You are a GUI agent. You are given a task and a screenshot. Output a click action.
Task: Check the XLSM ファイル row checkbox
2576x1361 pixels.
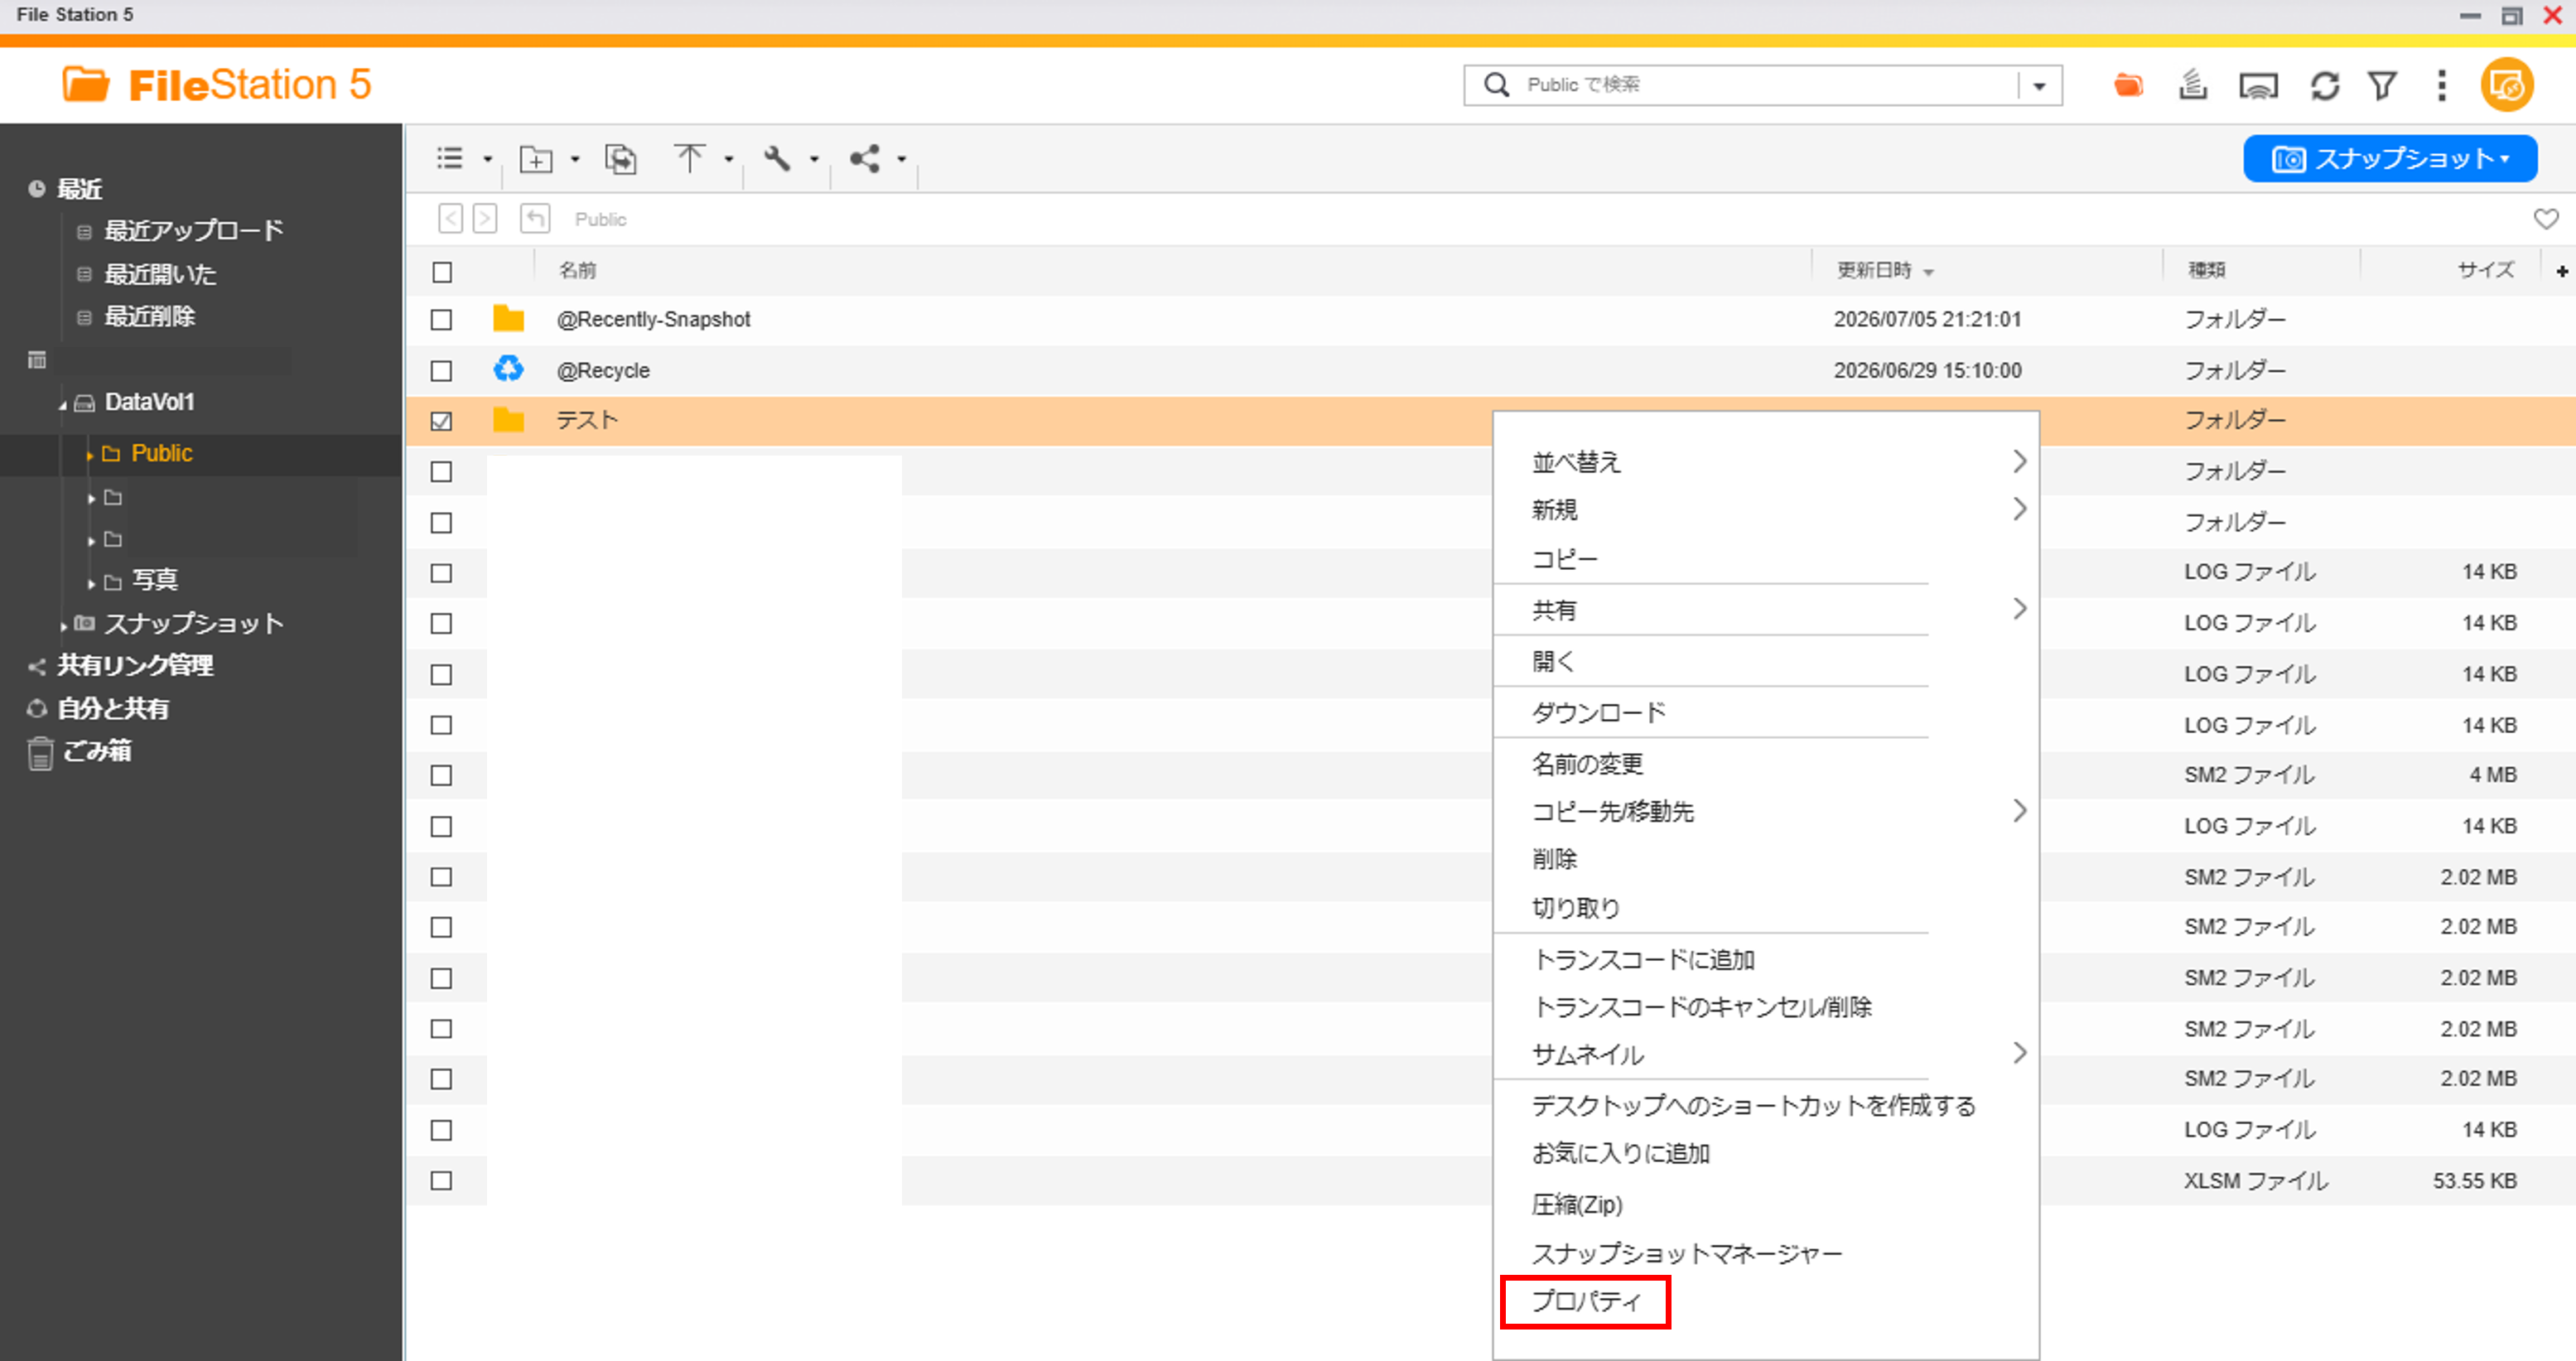click(441, 1181)
